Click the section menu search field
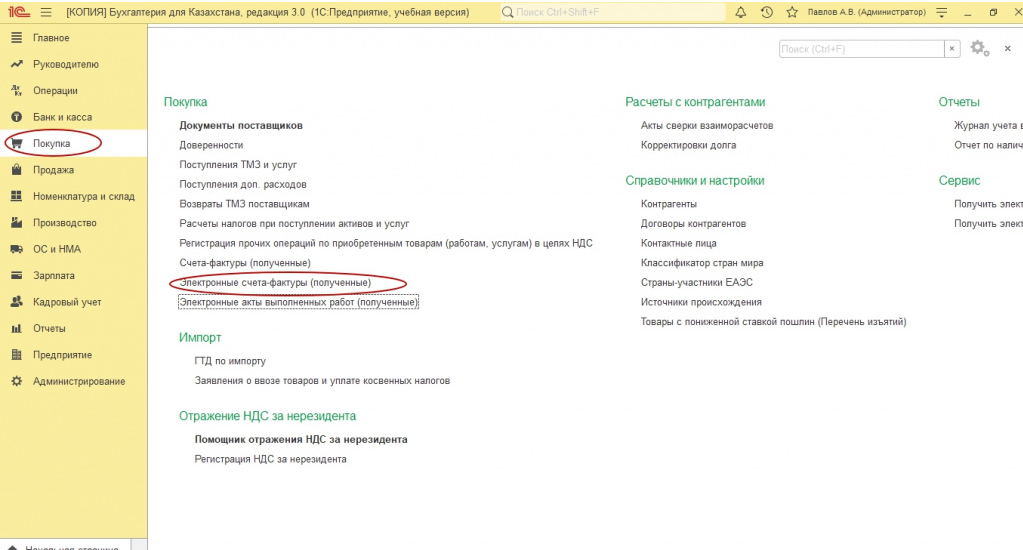This screenshot has height=550, width=1023. [861, 48]
